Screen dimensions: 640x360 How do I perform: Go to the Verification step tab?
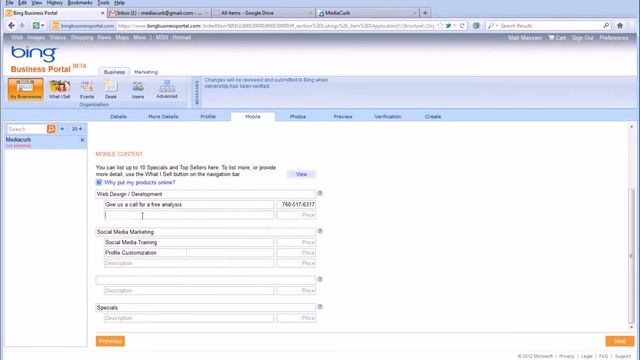[x=388, y=117]
